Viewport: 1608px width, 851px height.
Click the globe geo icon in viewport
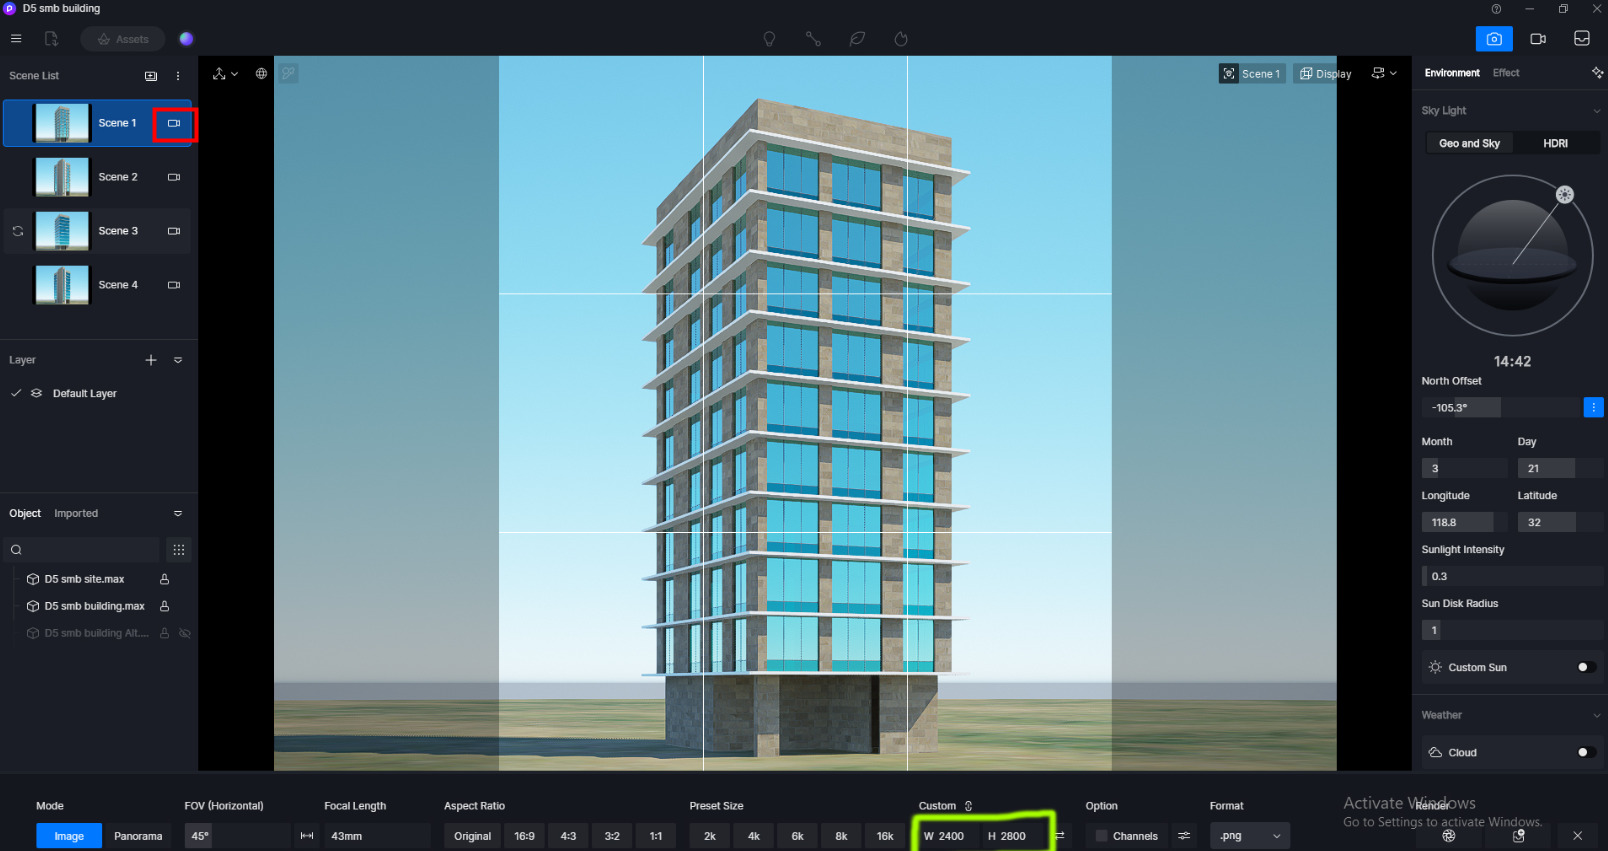tap(261, 74)
